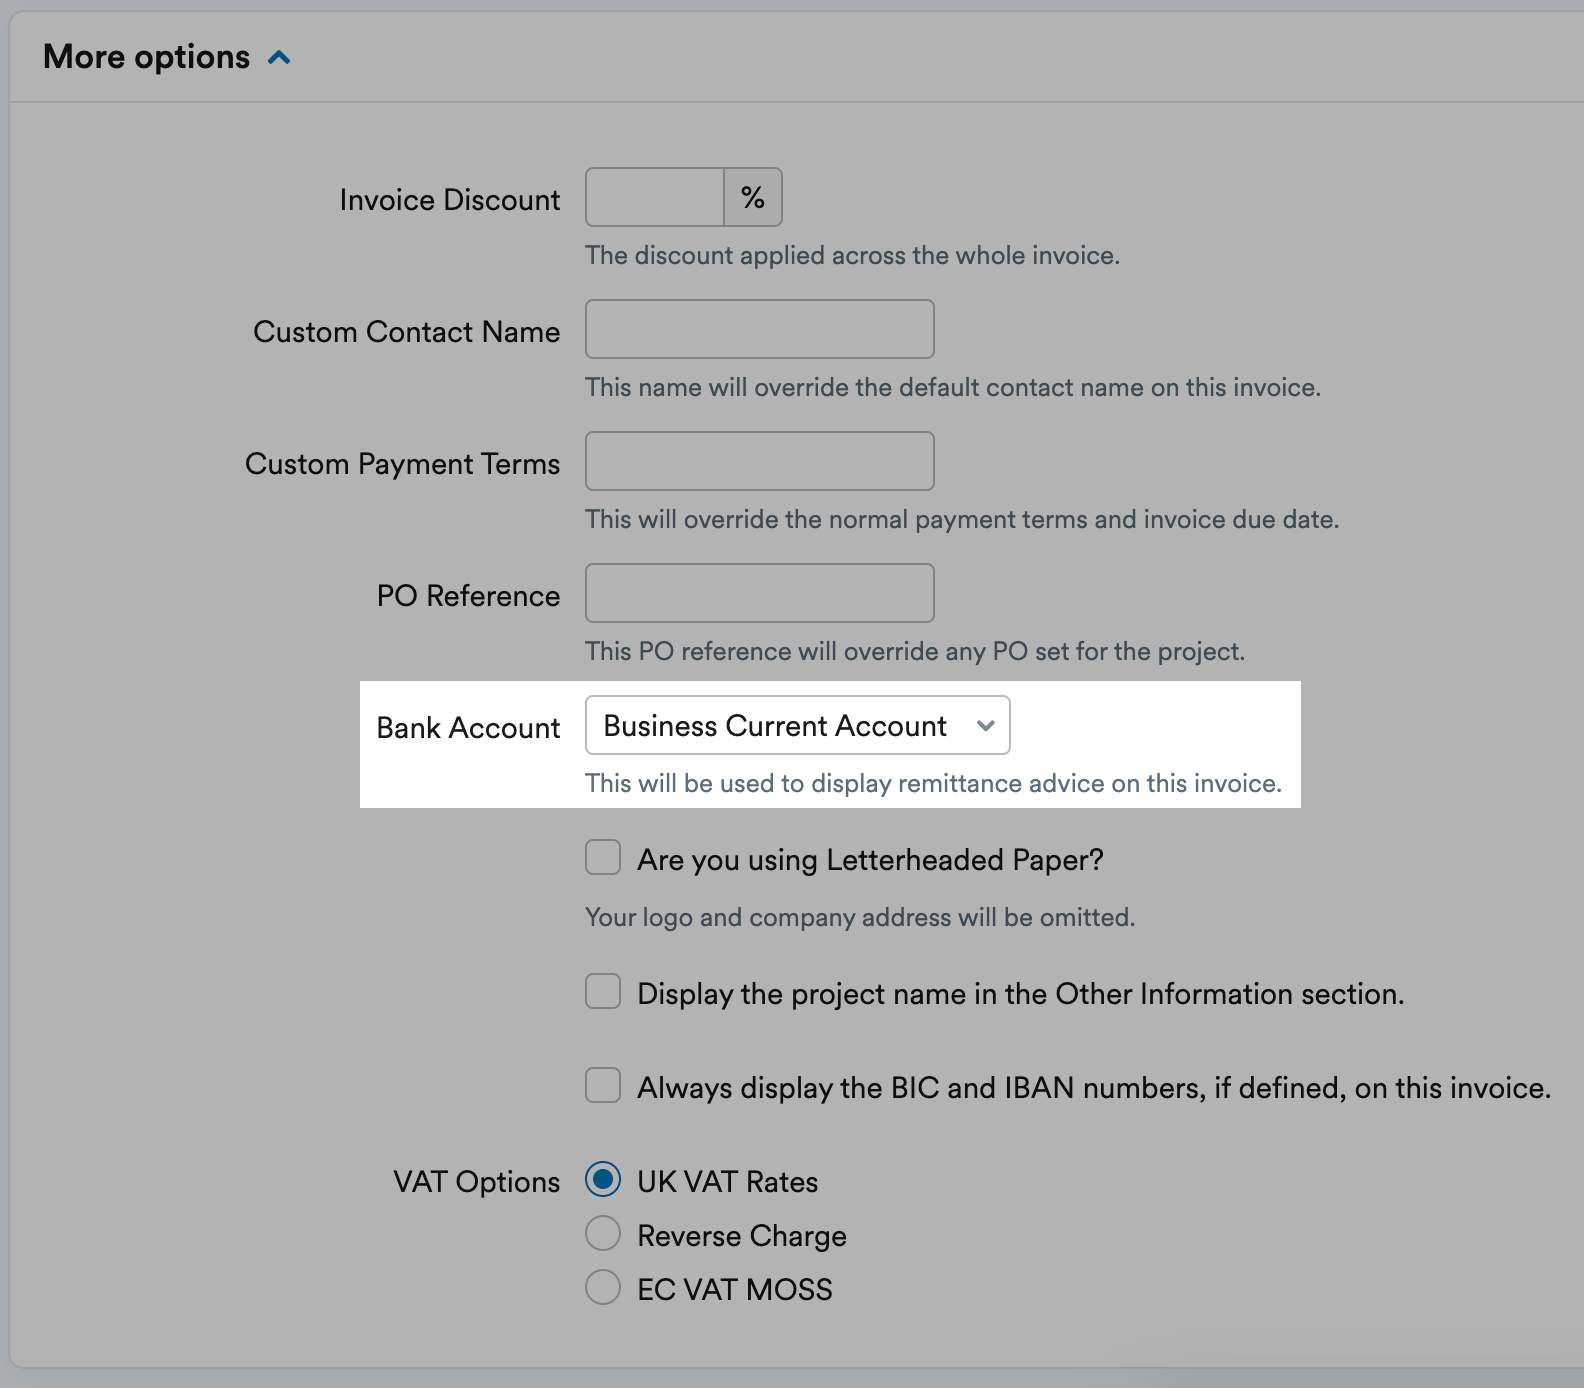Click the PO Reference text field
1584x1388 pixels.
pyautogui.click(x=759, y=592)
